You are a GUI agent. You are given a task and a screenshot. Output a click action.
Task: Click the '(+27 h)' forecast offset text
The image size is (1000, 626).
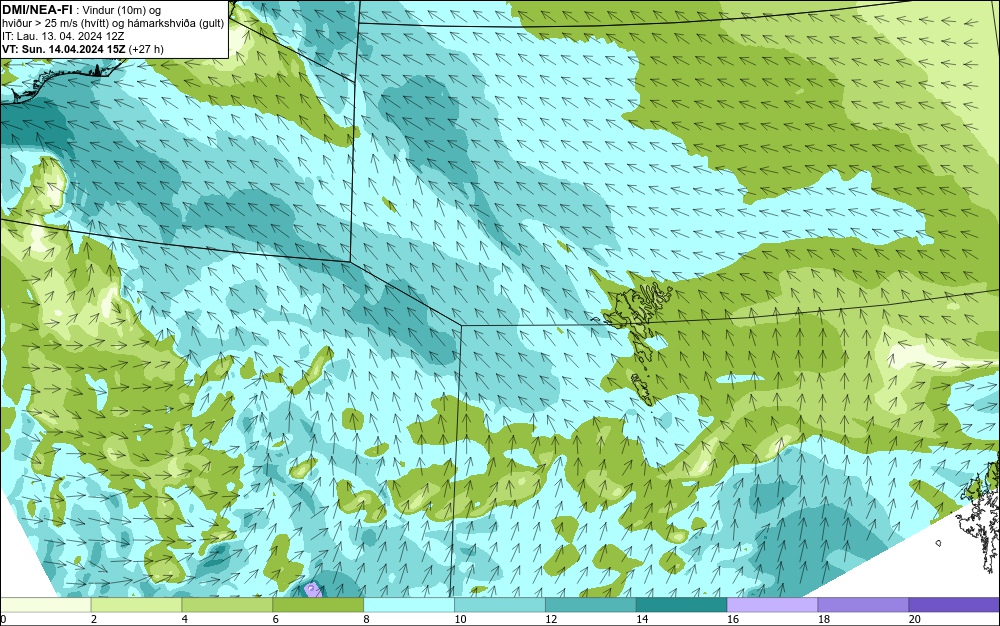coord(146,49)
